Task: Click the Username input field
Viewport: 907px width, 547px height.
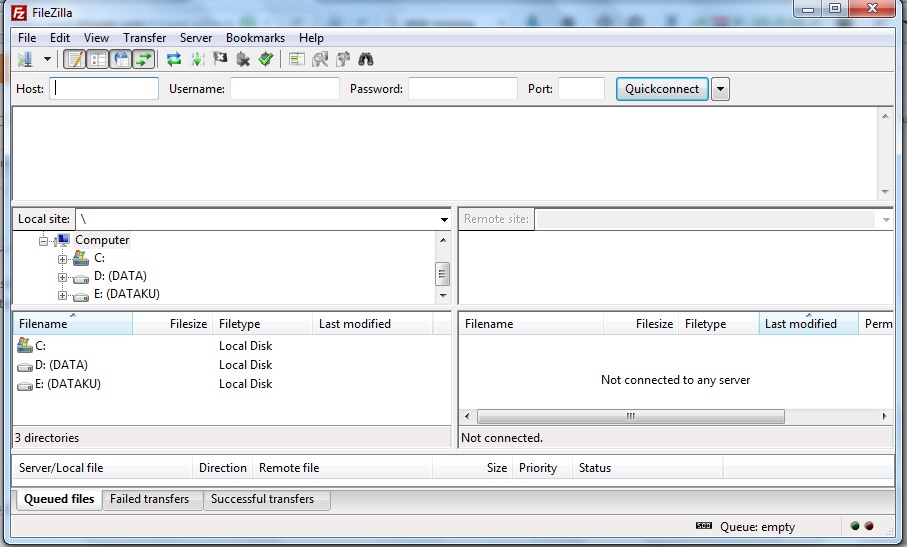Action: (x=285, y=89)
